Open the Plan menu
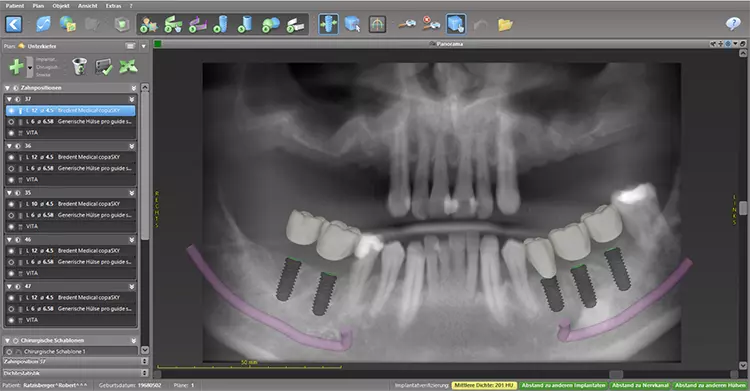This screenshot has width=750, height=391. pos(38,6)
